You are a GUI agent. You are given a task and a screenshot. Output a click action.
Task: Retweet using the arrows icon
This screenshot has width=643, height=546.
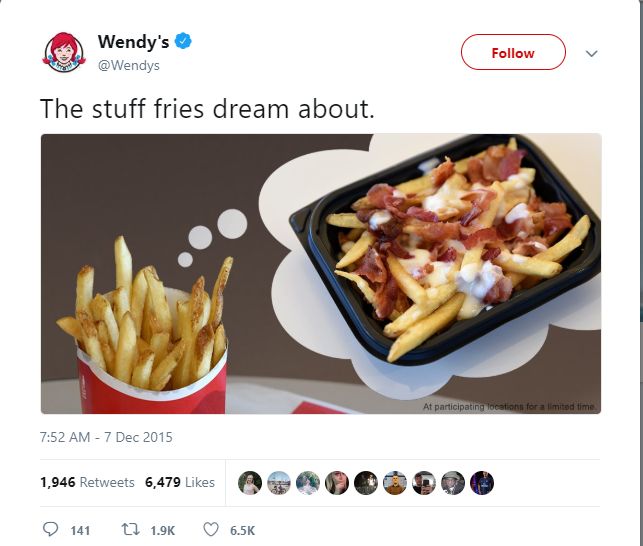(x=129, y=530)
